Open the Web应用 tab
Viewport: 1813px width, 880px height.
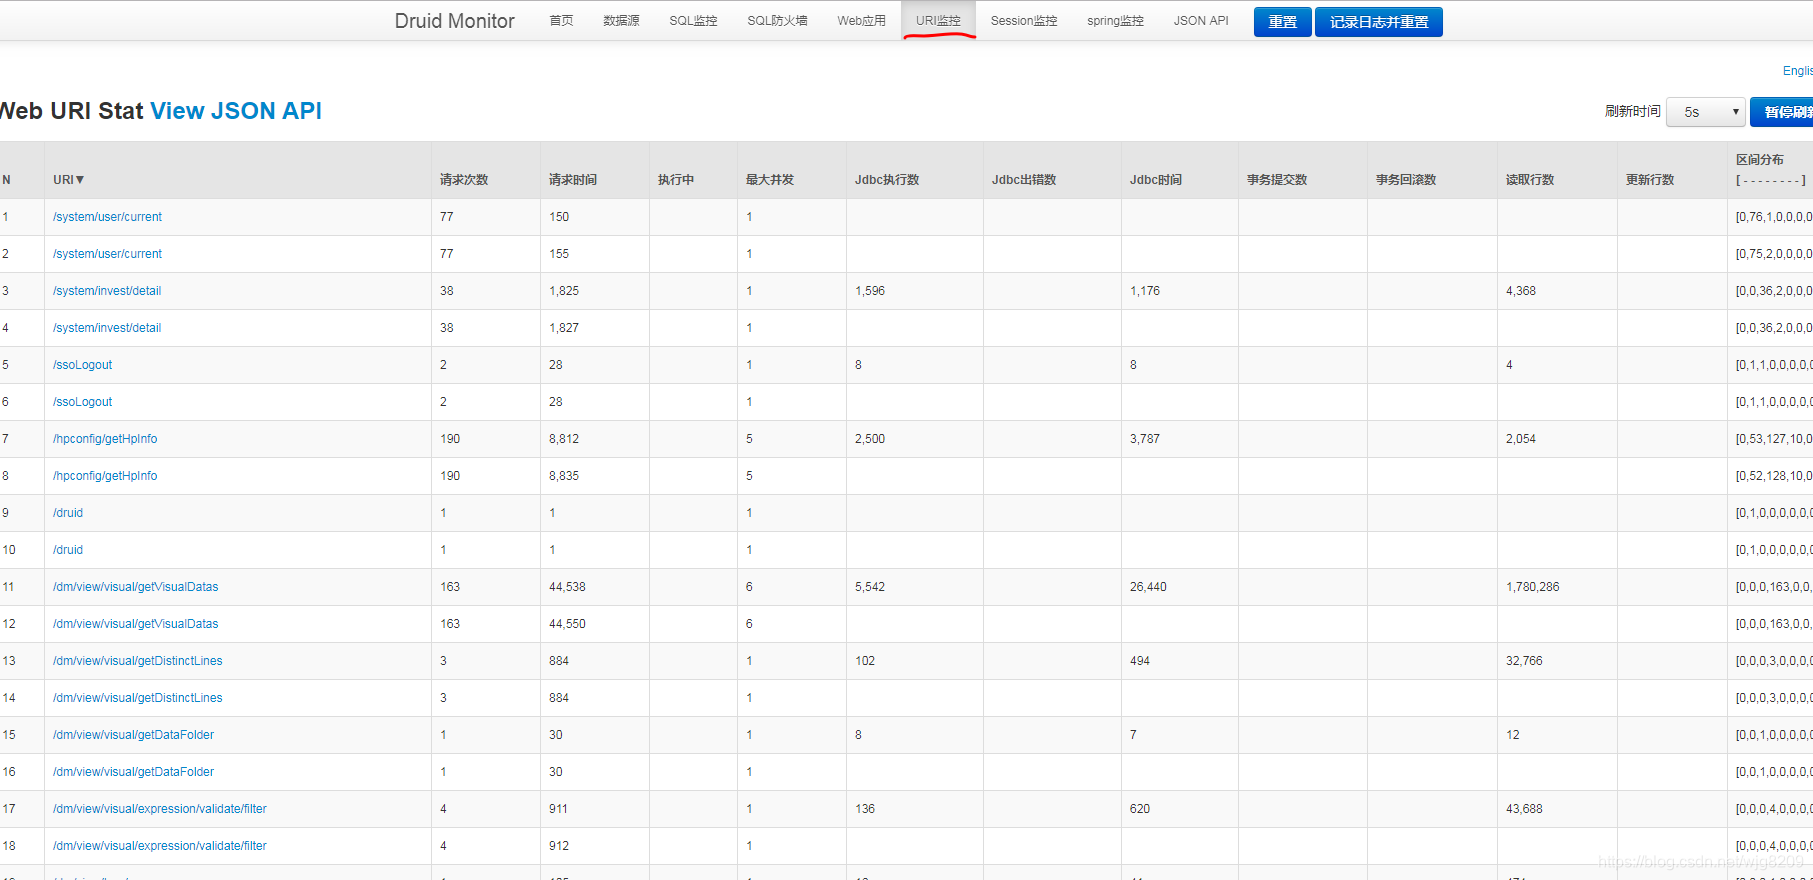click(x=861, y=21)
